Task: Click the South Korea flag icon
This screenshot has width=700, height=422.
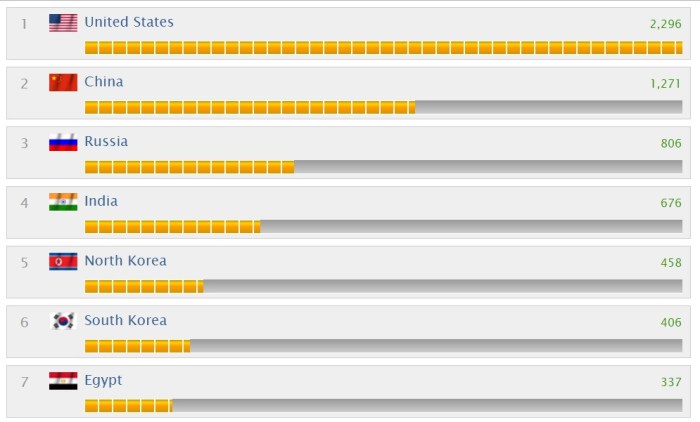Action: pyautogui.click(x=63, y=321)
